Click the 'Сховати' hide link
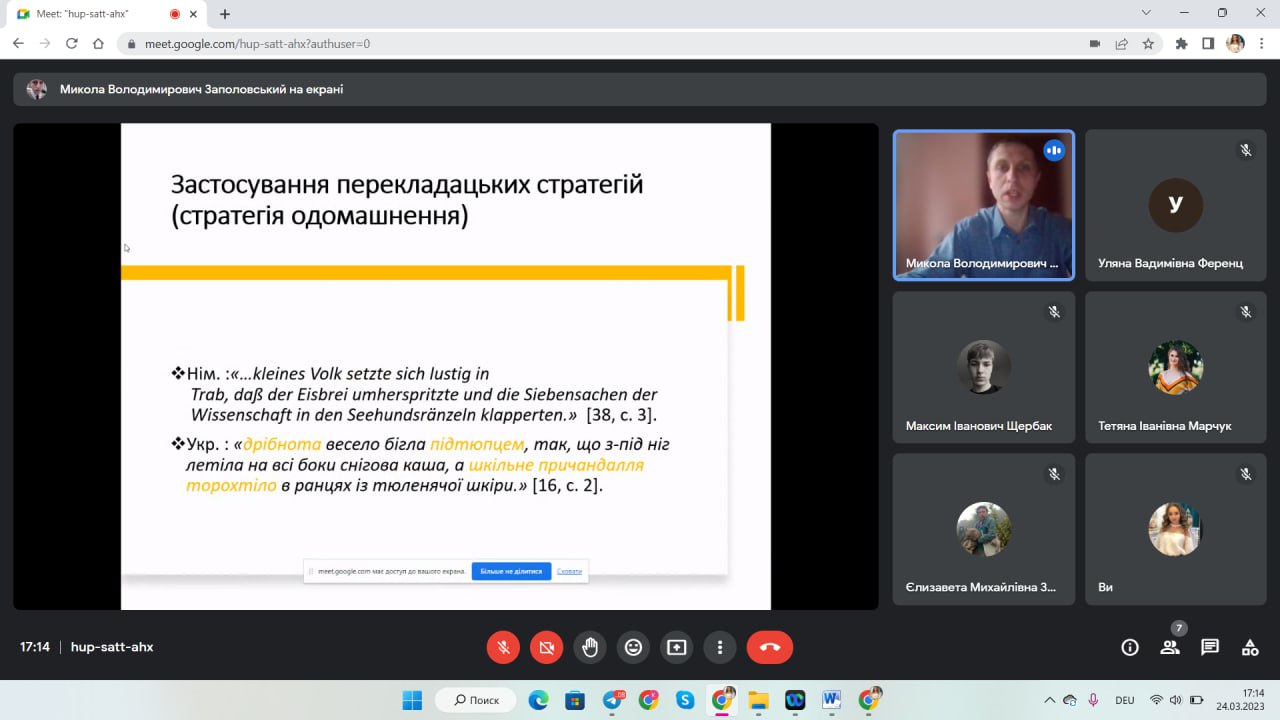The width and height of the screenshot is (1280, 720). click(569, 571)
